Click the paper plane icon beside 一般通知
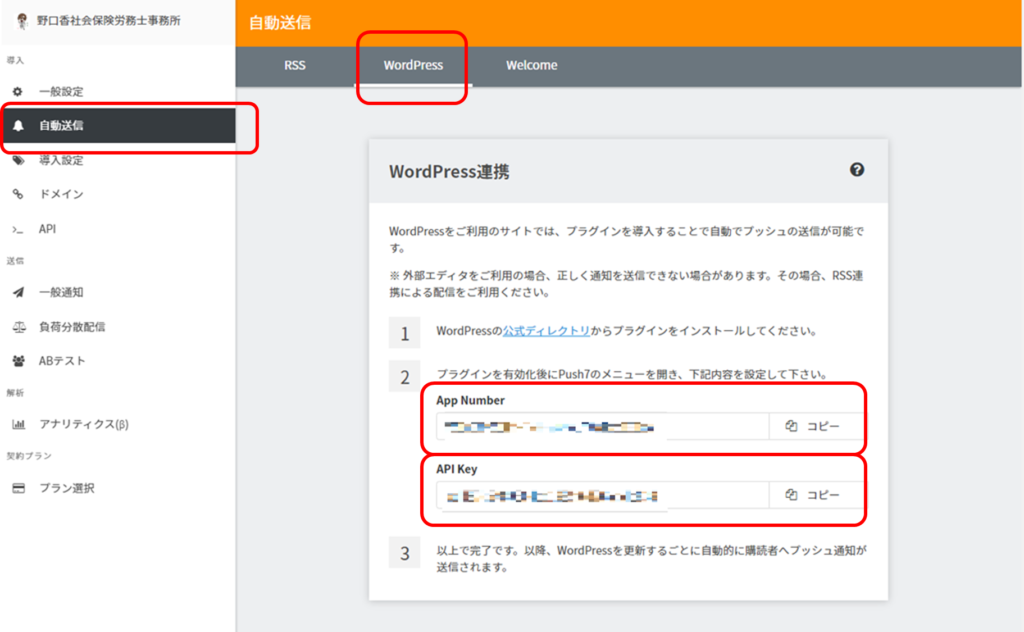The image size is (1024, 632). [x=18, y=292]
